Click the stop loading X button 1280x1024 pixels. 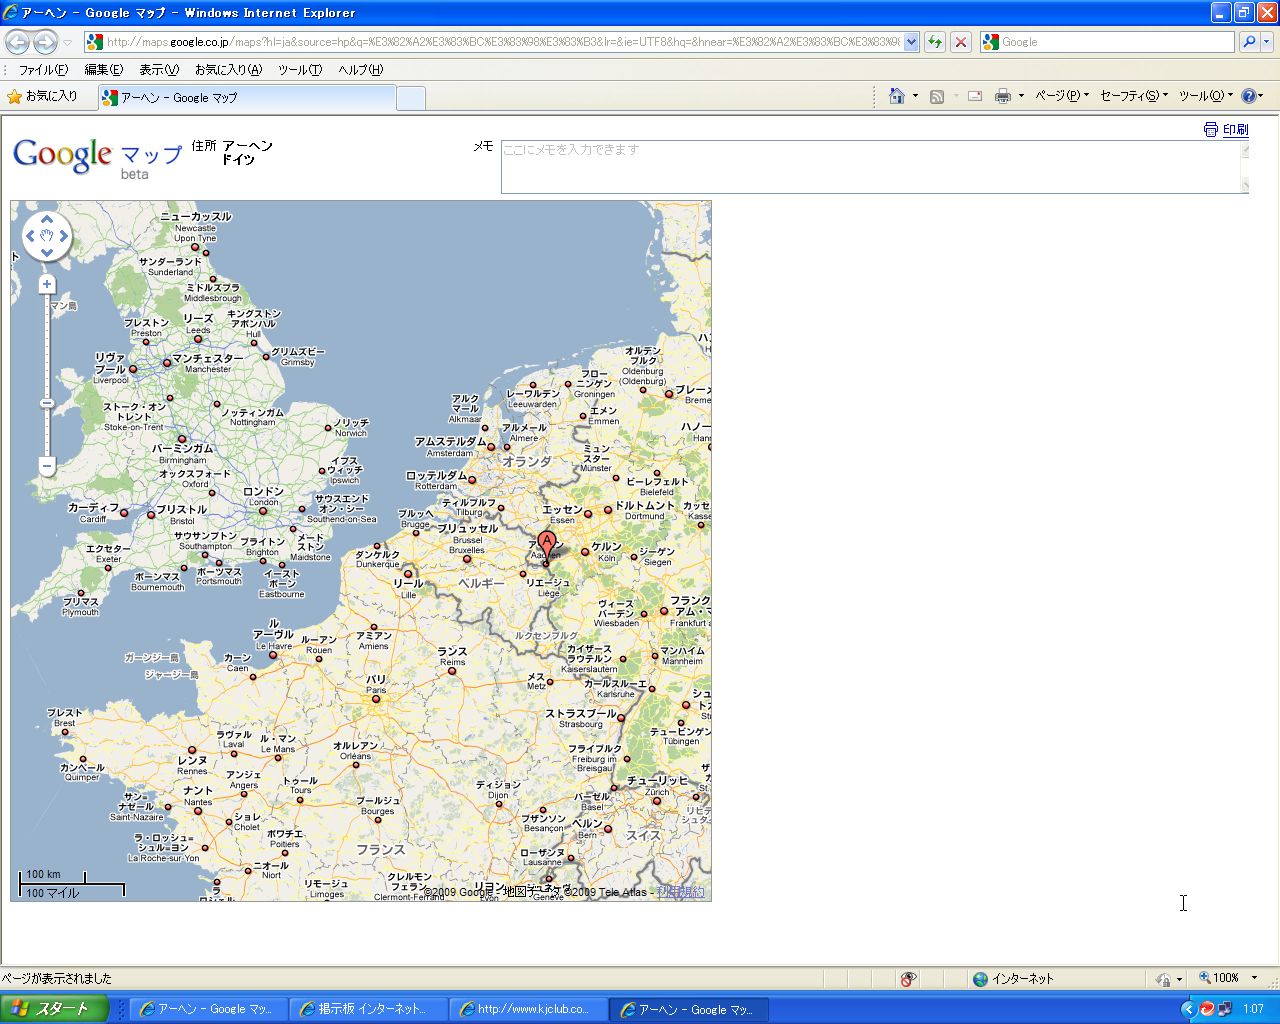point(960,42)
